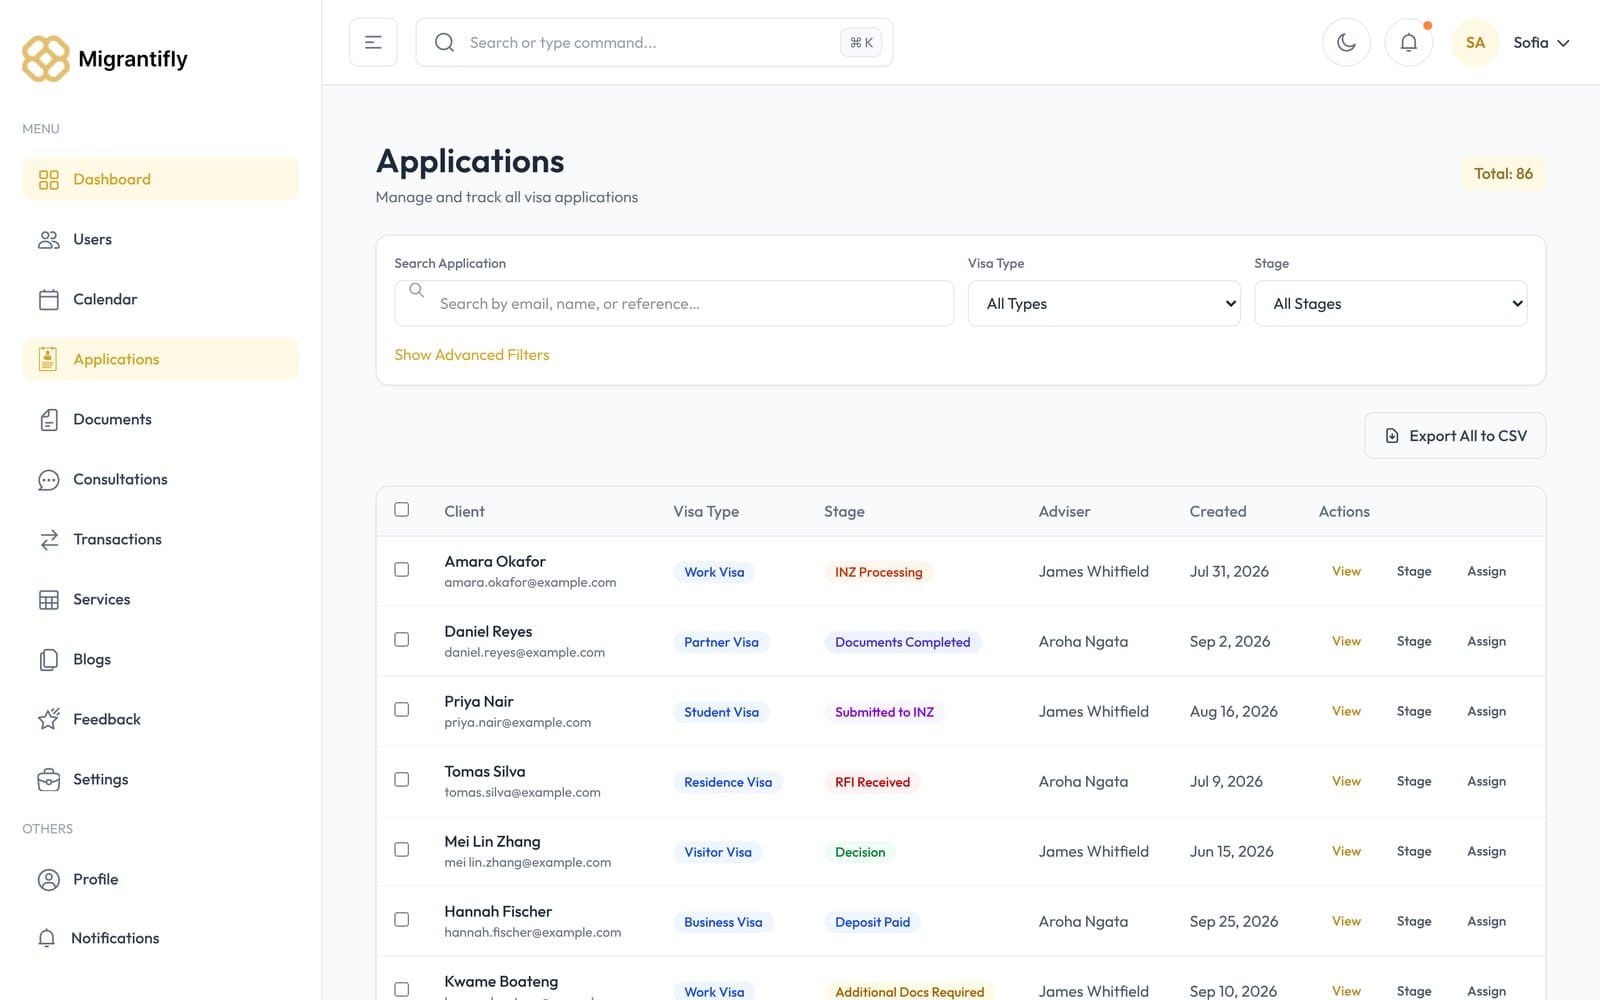
Task: Collapse sidebar with hamburger menu icon
Action: [x=373, y=42]
